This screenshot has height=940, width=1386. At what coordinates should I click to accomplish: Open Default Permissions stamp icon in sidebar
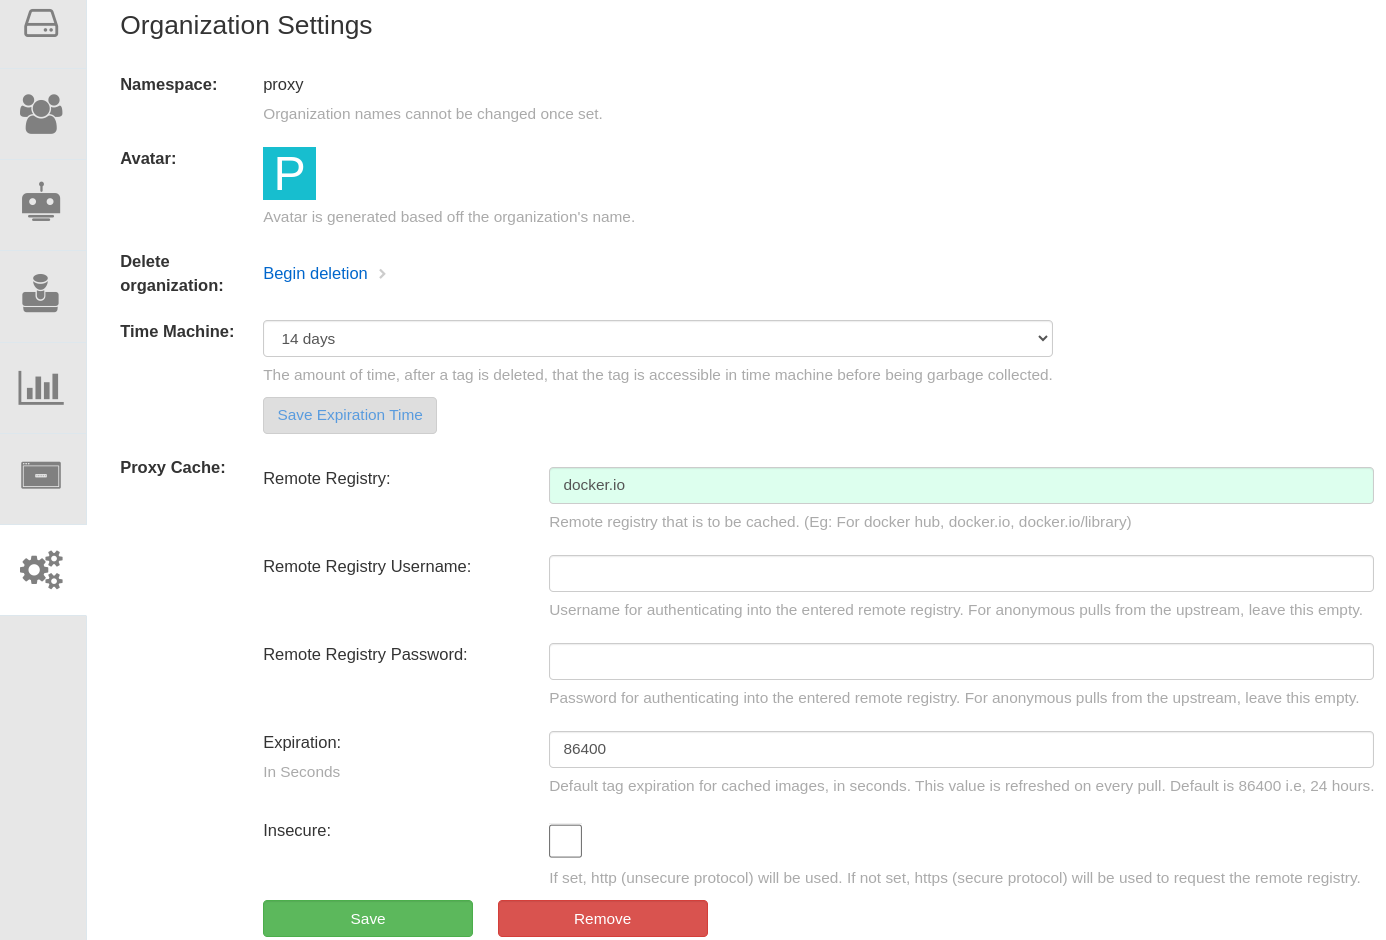pos(41,293)
